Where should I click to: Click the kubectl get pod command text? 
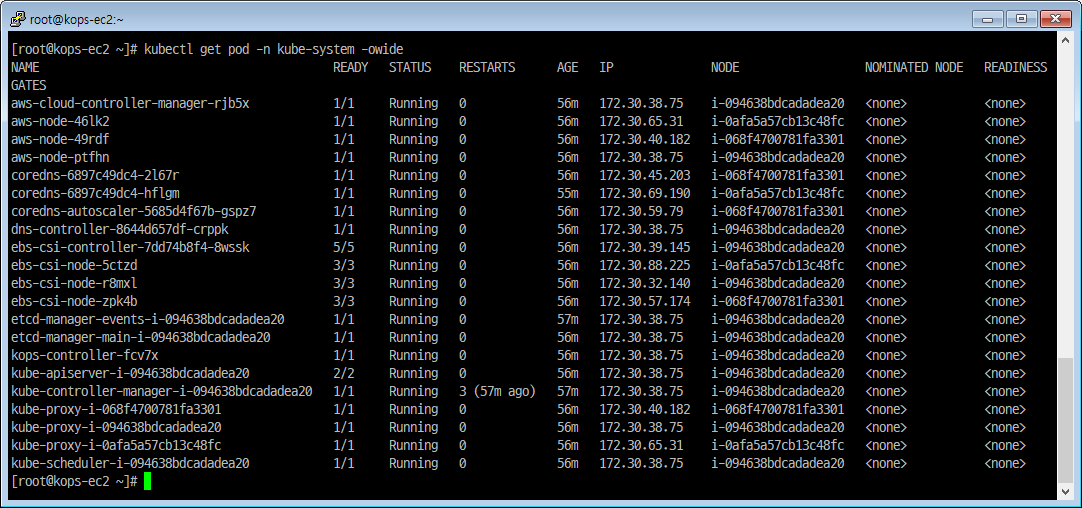[273, 50]
